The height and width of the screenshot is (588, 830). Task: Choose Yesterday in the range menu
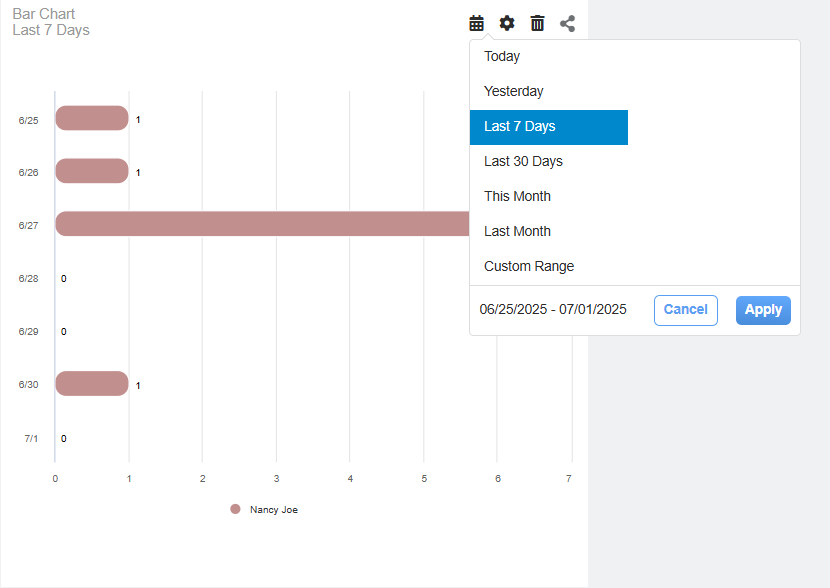(514, 92)
